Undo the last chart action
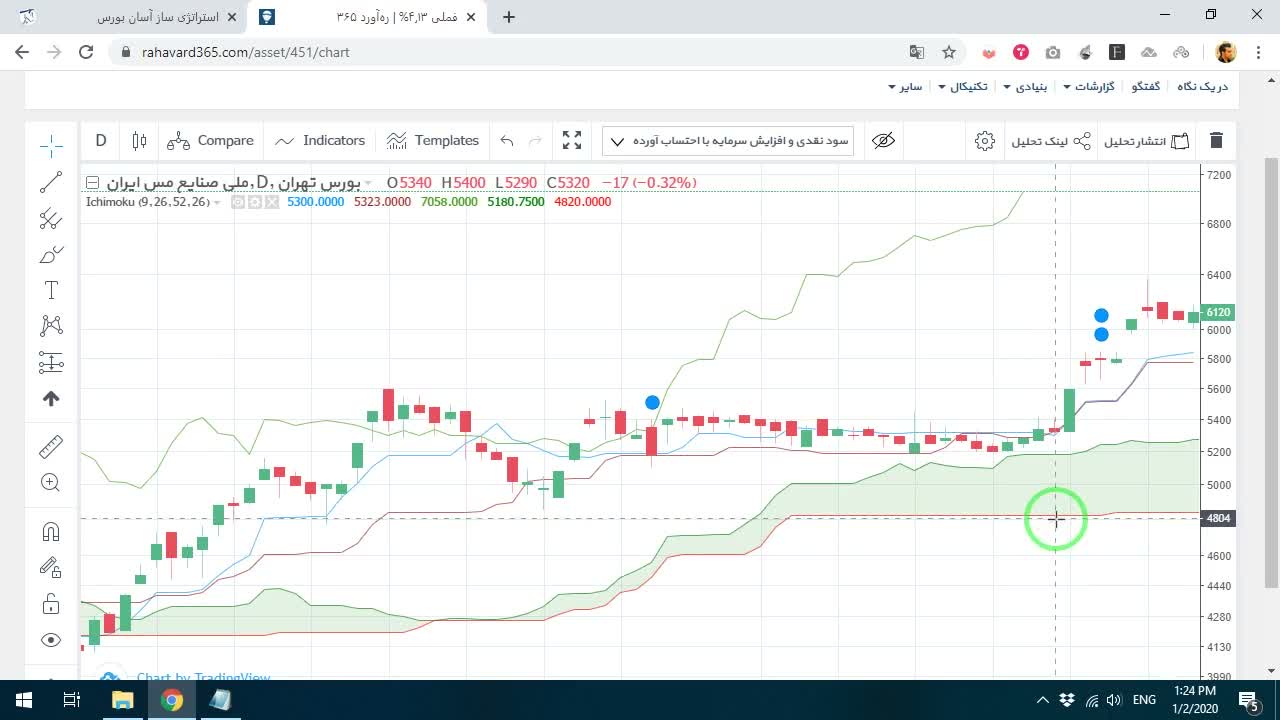 [507, 141]
